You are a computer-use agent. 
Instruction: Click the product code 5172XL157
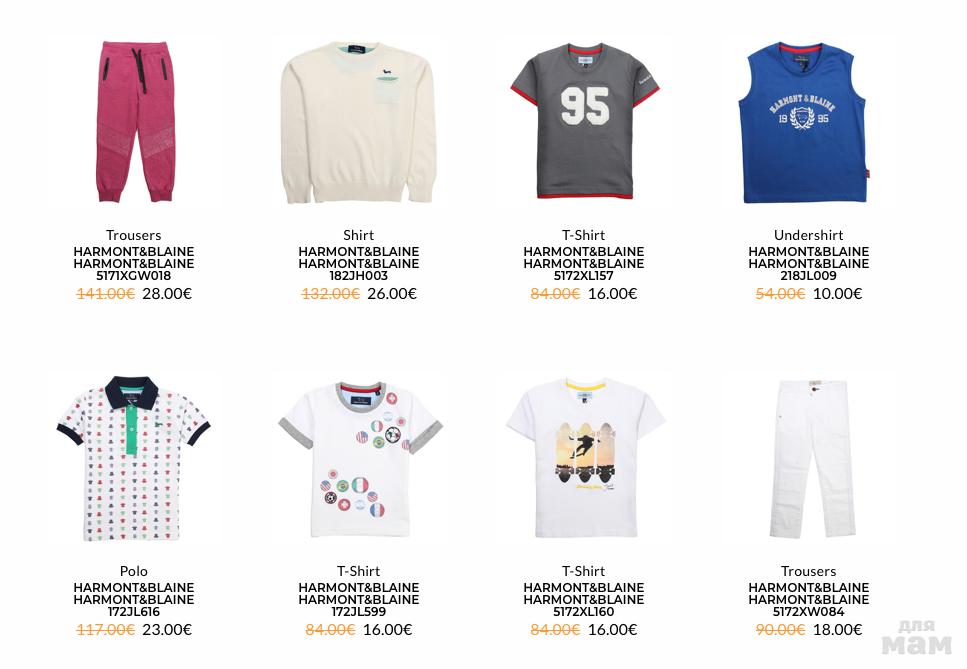583,276
